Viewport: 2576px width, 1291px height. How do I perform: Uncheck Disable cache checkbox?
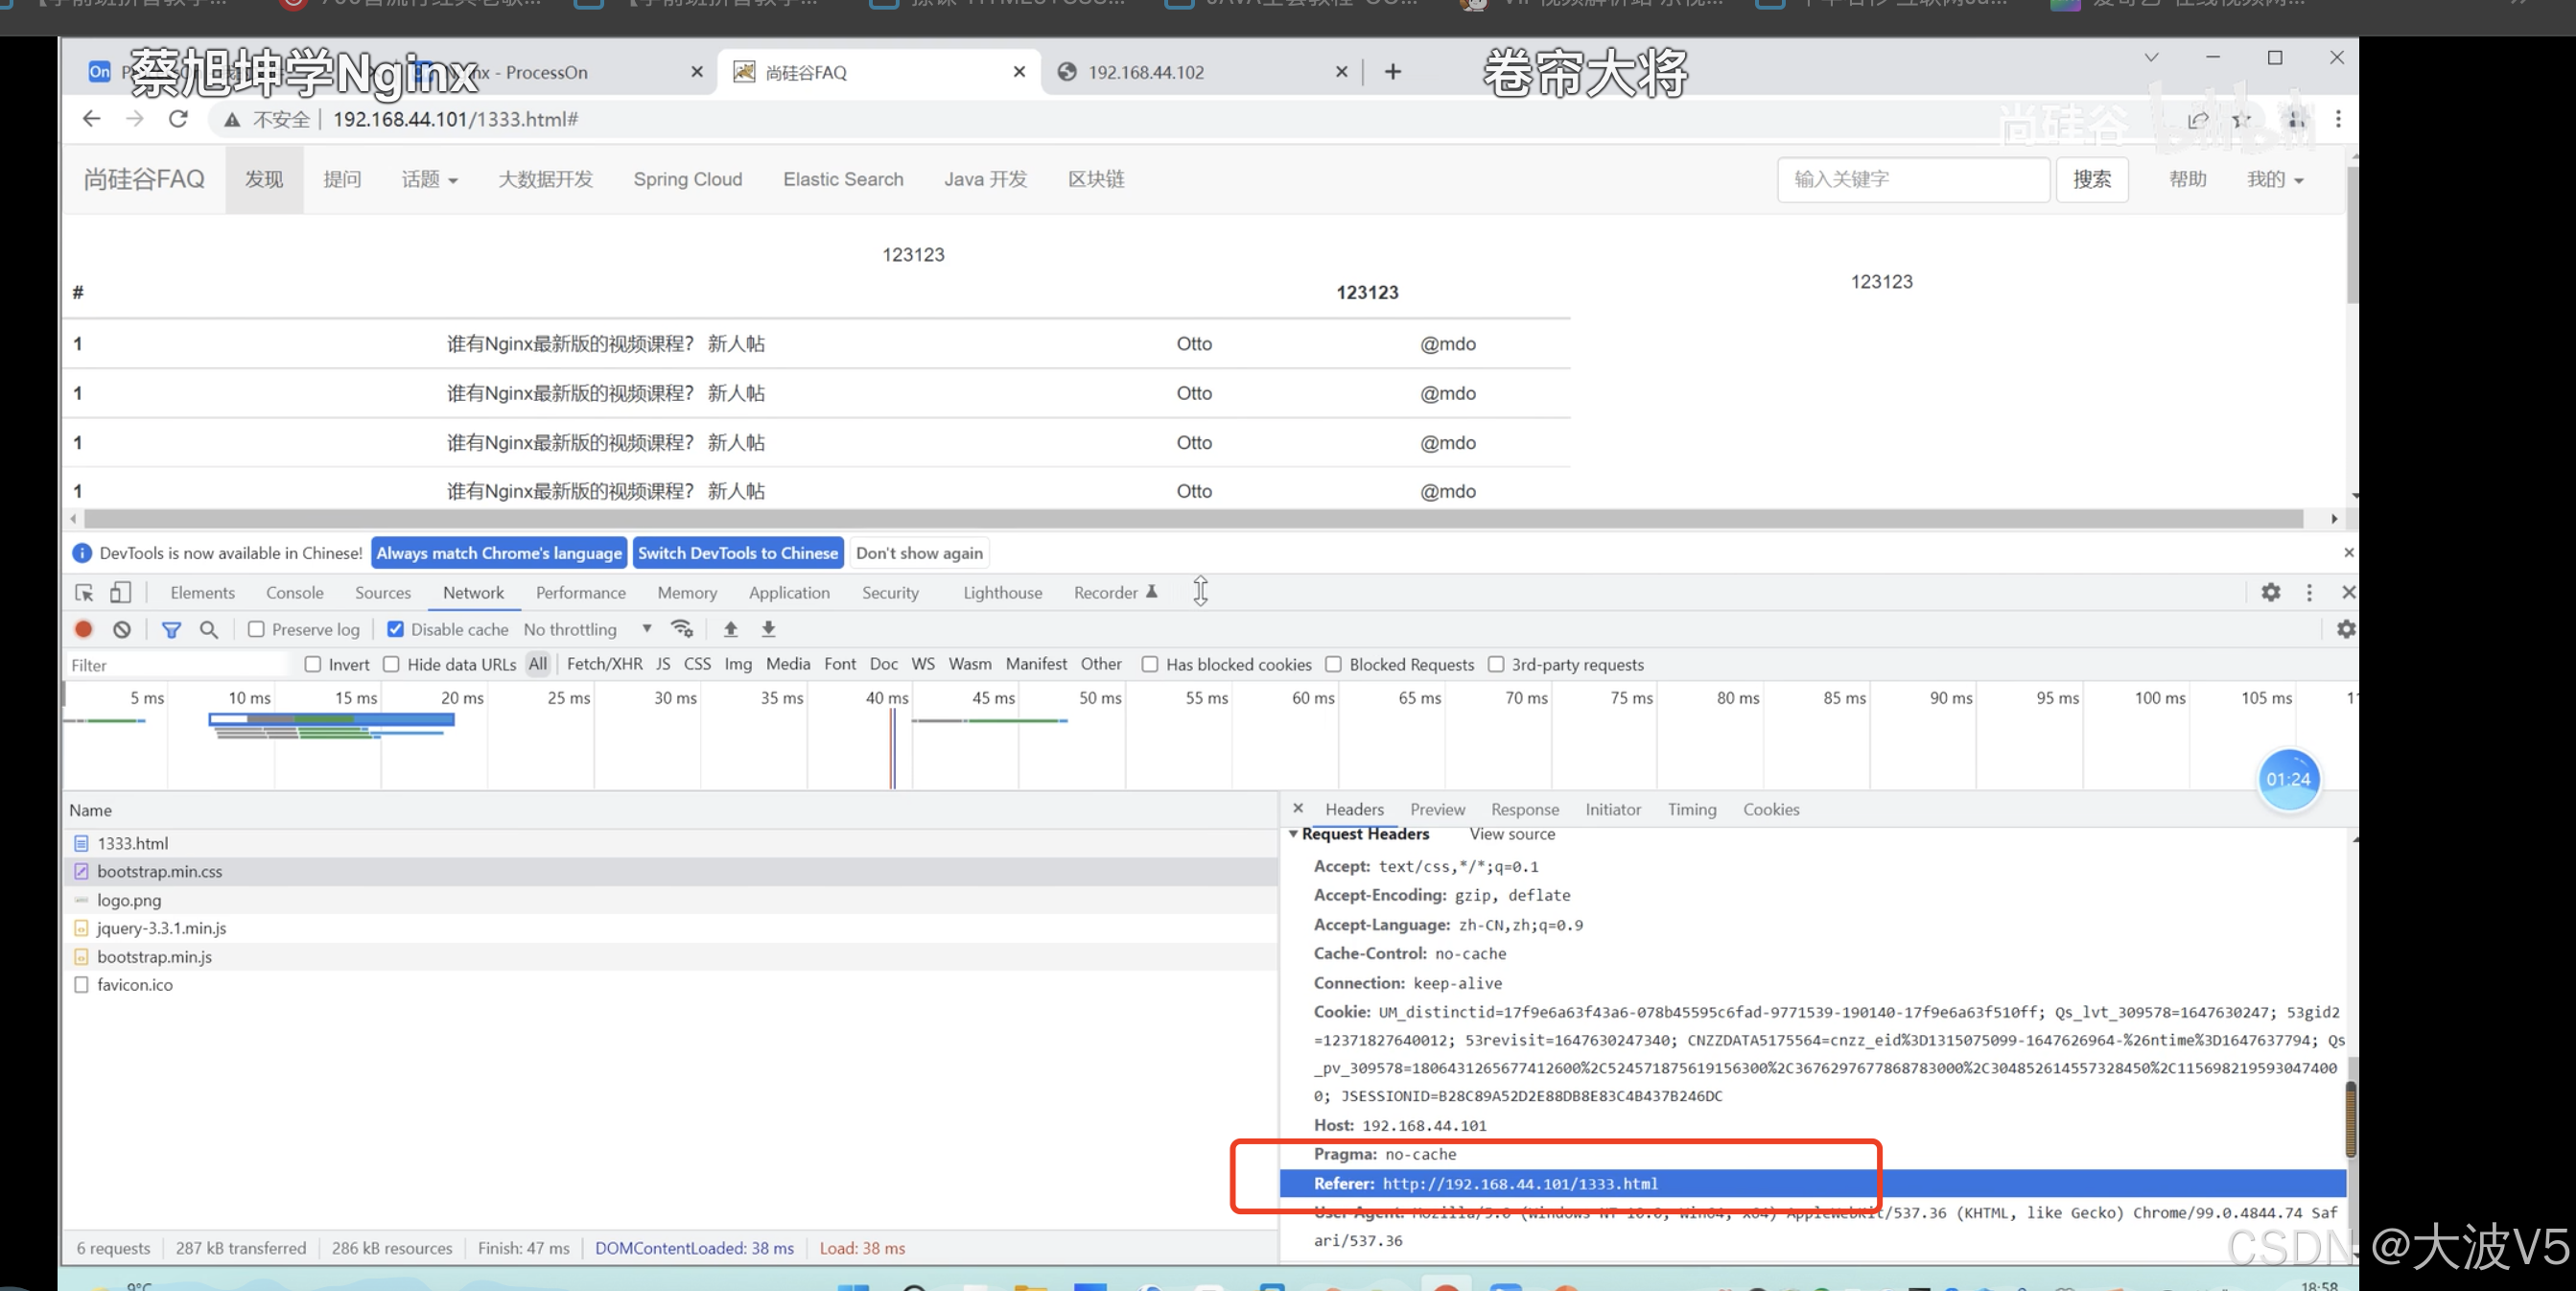(396, 629)
